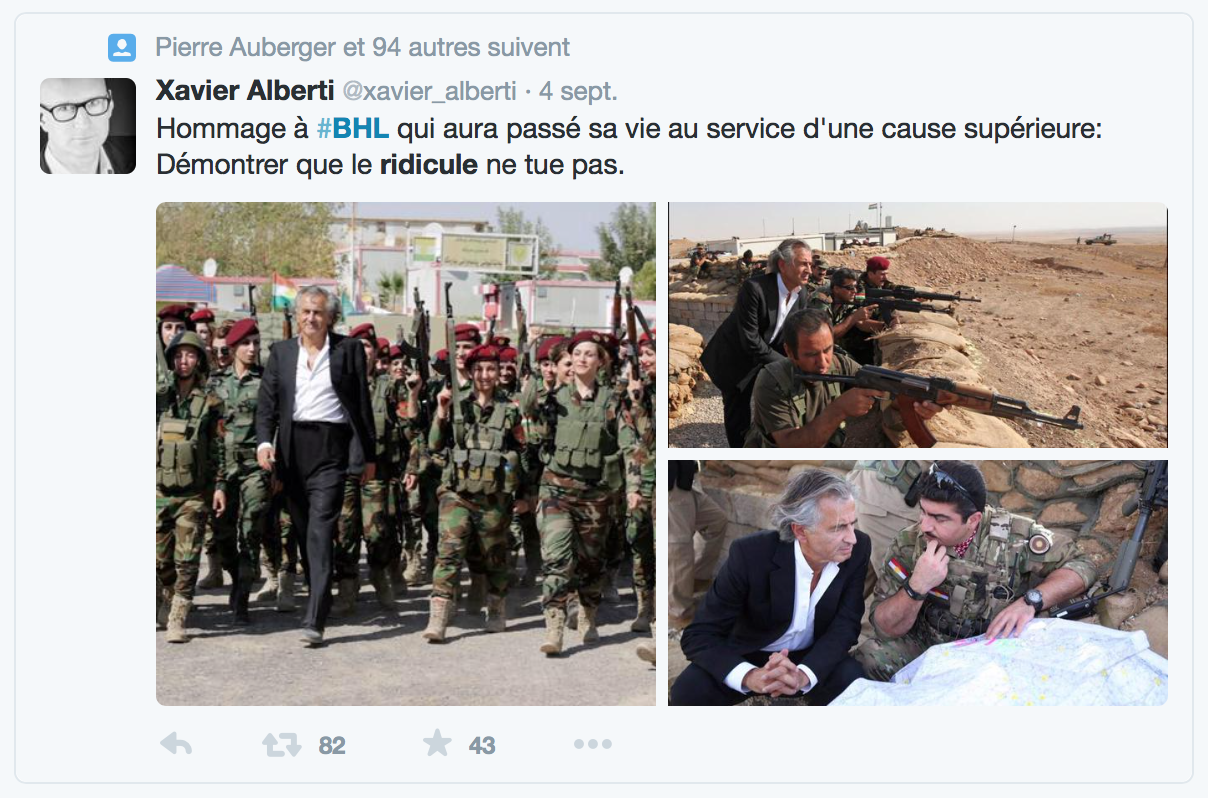
Task: Click the blue follower person icon
Action: coord(122,47)
